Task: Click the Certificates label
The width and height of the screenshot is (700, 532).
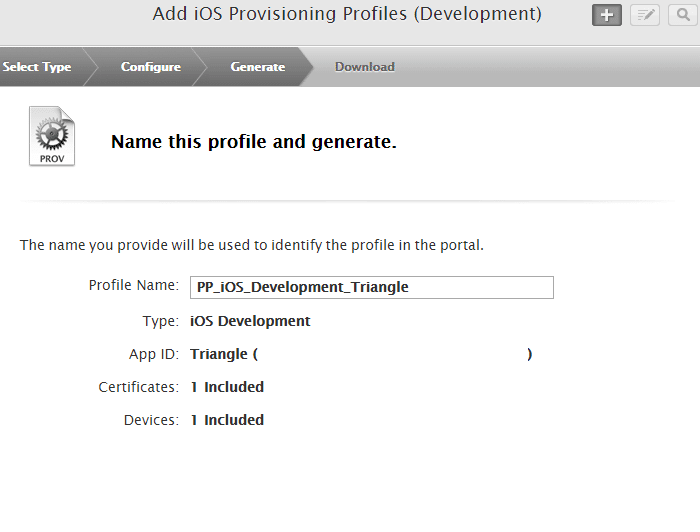Action: [138, 387]
